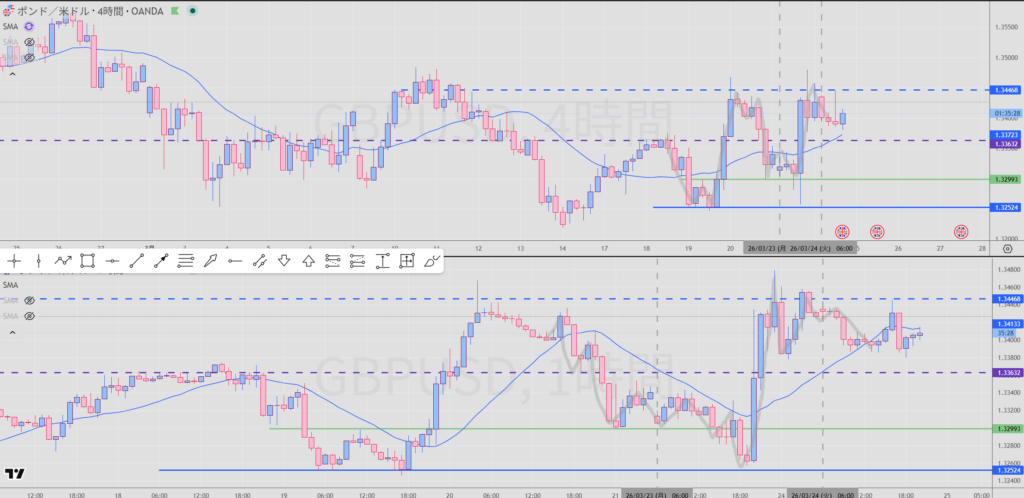Choose the rectangle shape drawing tool
The height and width of the screenshot is (498, 1024).
pos(87,261)
